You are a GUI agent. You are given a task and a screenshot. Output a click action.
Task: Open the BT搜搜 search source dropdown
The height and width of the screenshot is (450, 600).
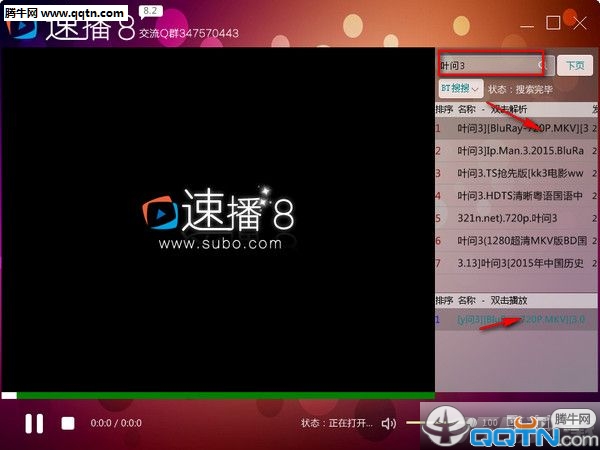click(460, 89)
